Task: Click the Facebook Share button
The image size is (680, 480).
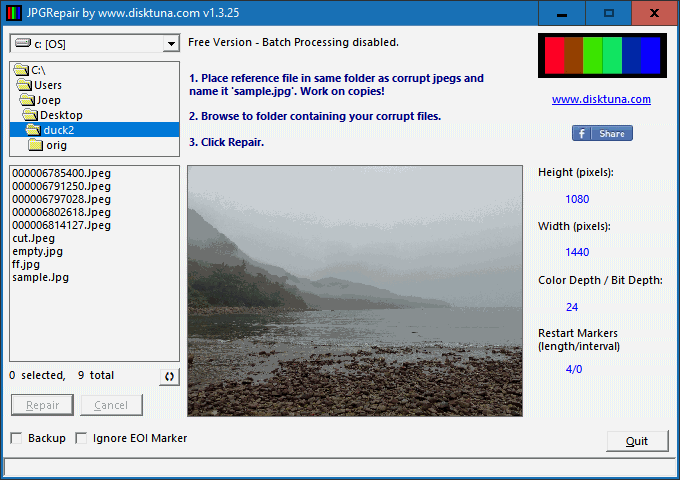Action: [x=602, y=134]
